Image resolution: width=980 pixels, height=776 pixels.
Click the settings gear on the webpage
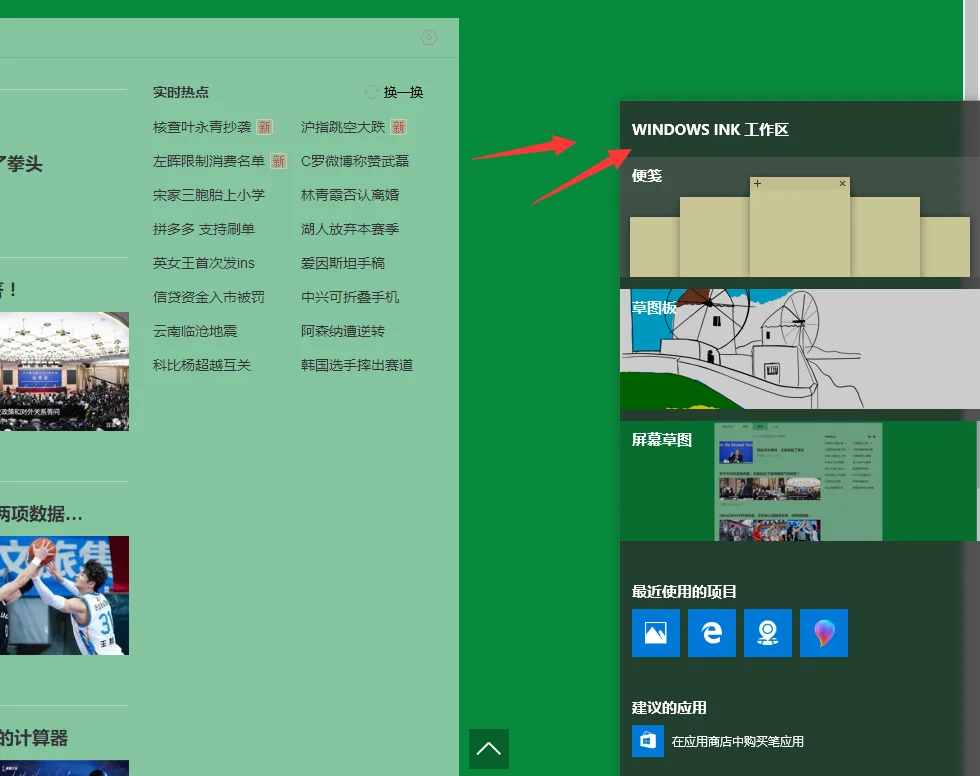tap(428, 36)
